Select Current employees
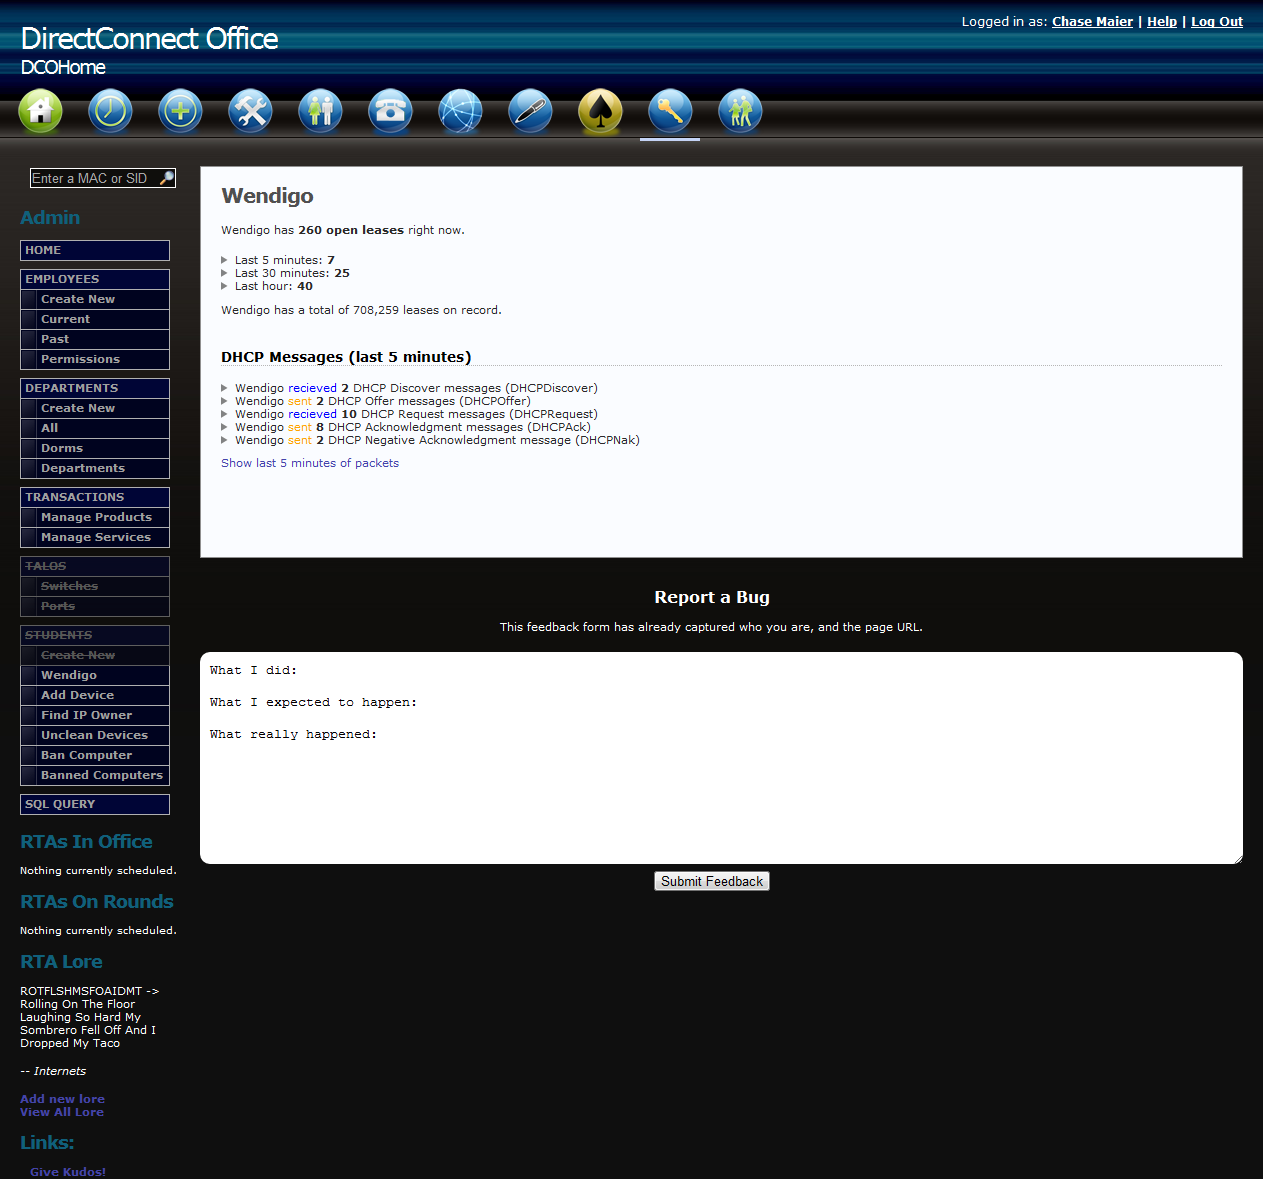The height and width of the screenshot is (1179, 1263). (x=95, y=319)
